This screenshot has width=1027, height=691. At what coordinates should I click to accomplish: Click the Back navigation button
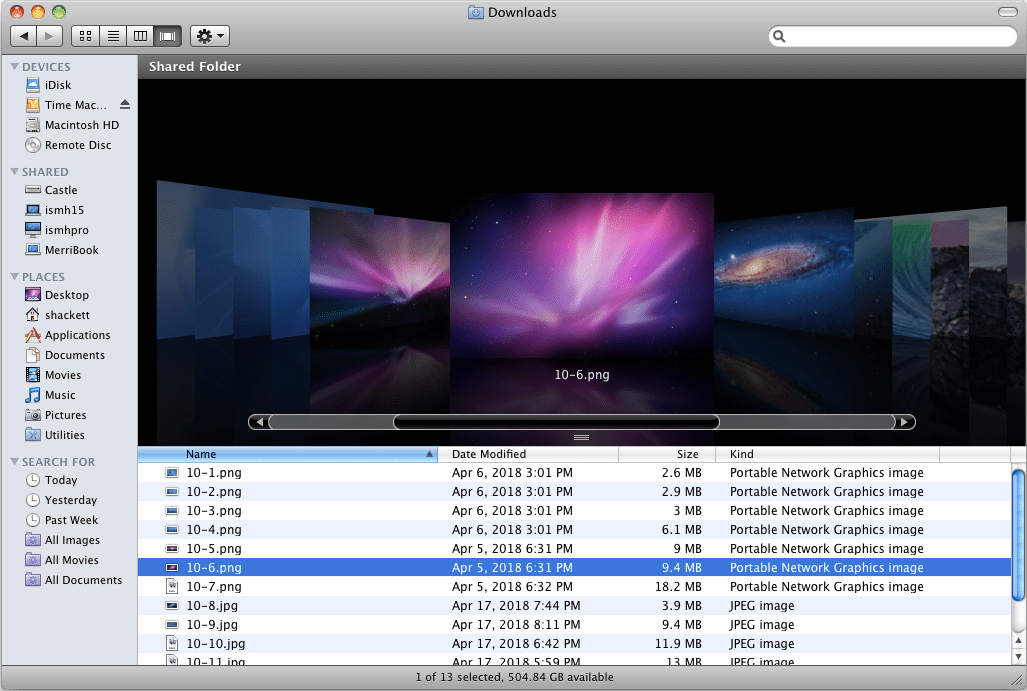pyautogui.click(x=24, y=35)
